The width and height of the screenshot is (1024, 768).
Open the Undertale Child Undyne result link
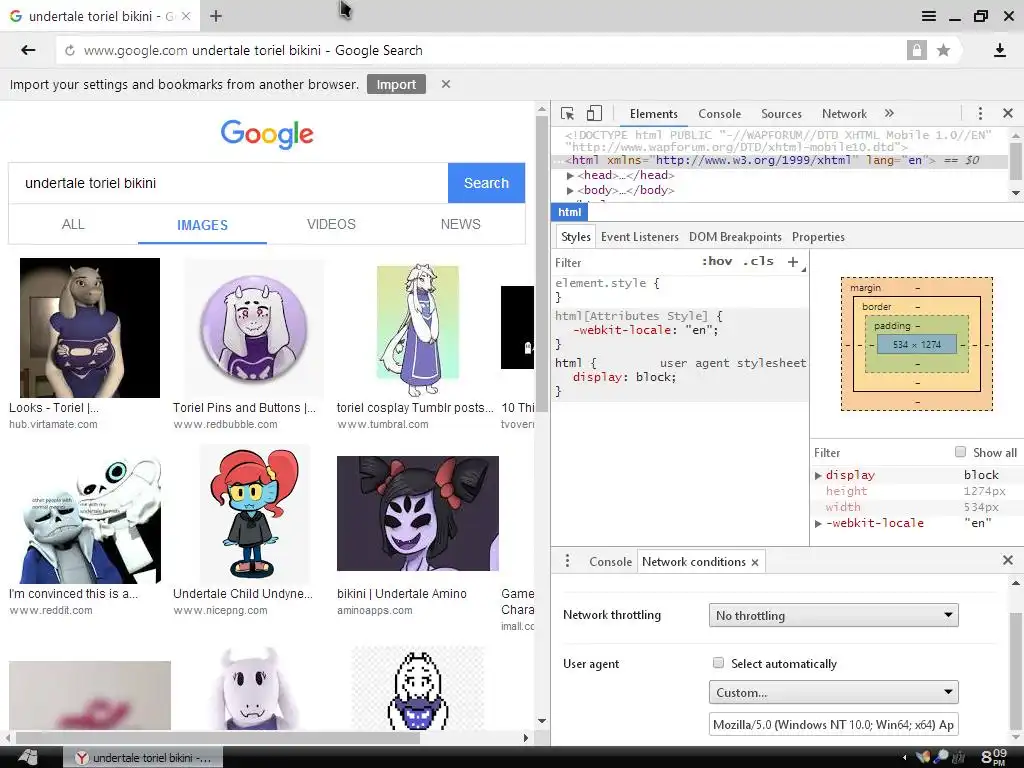coord(243,594)
